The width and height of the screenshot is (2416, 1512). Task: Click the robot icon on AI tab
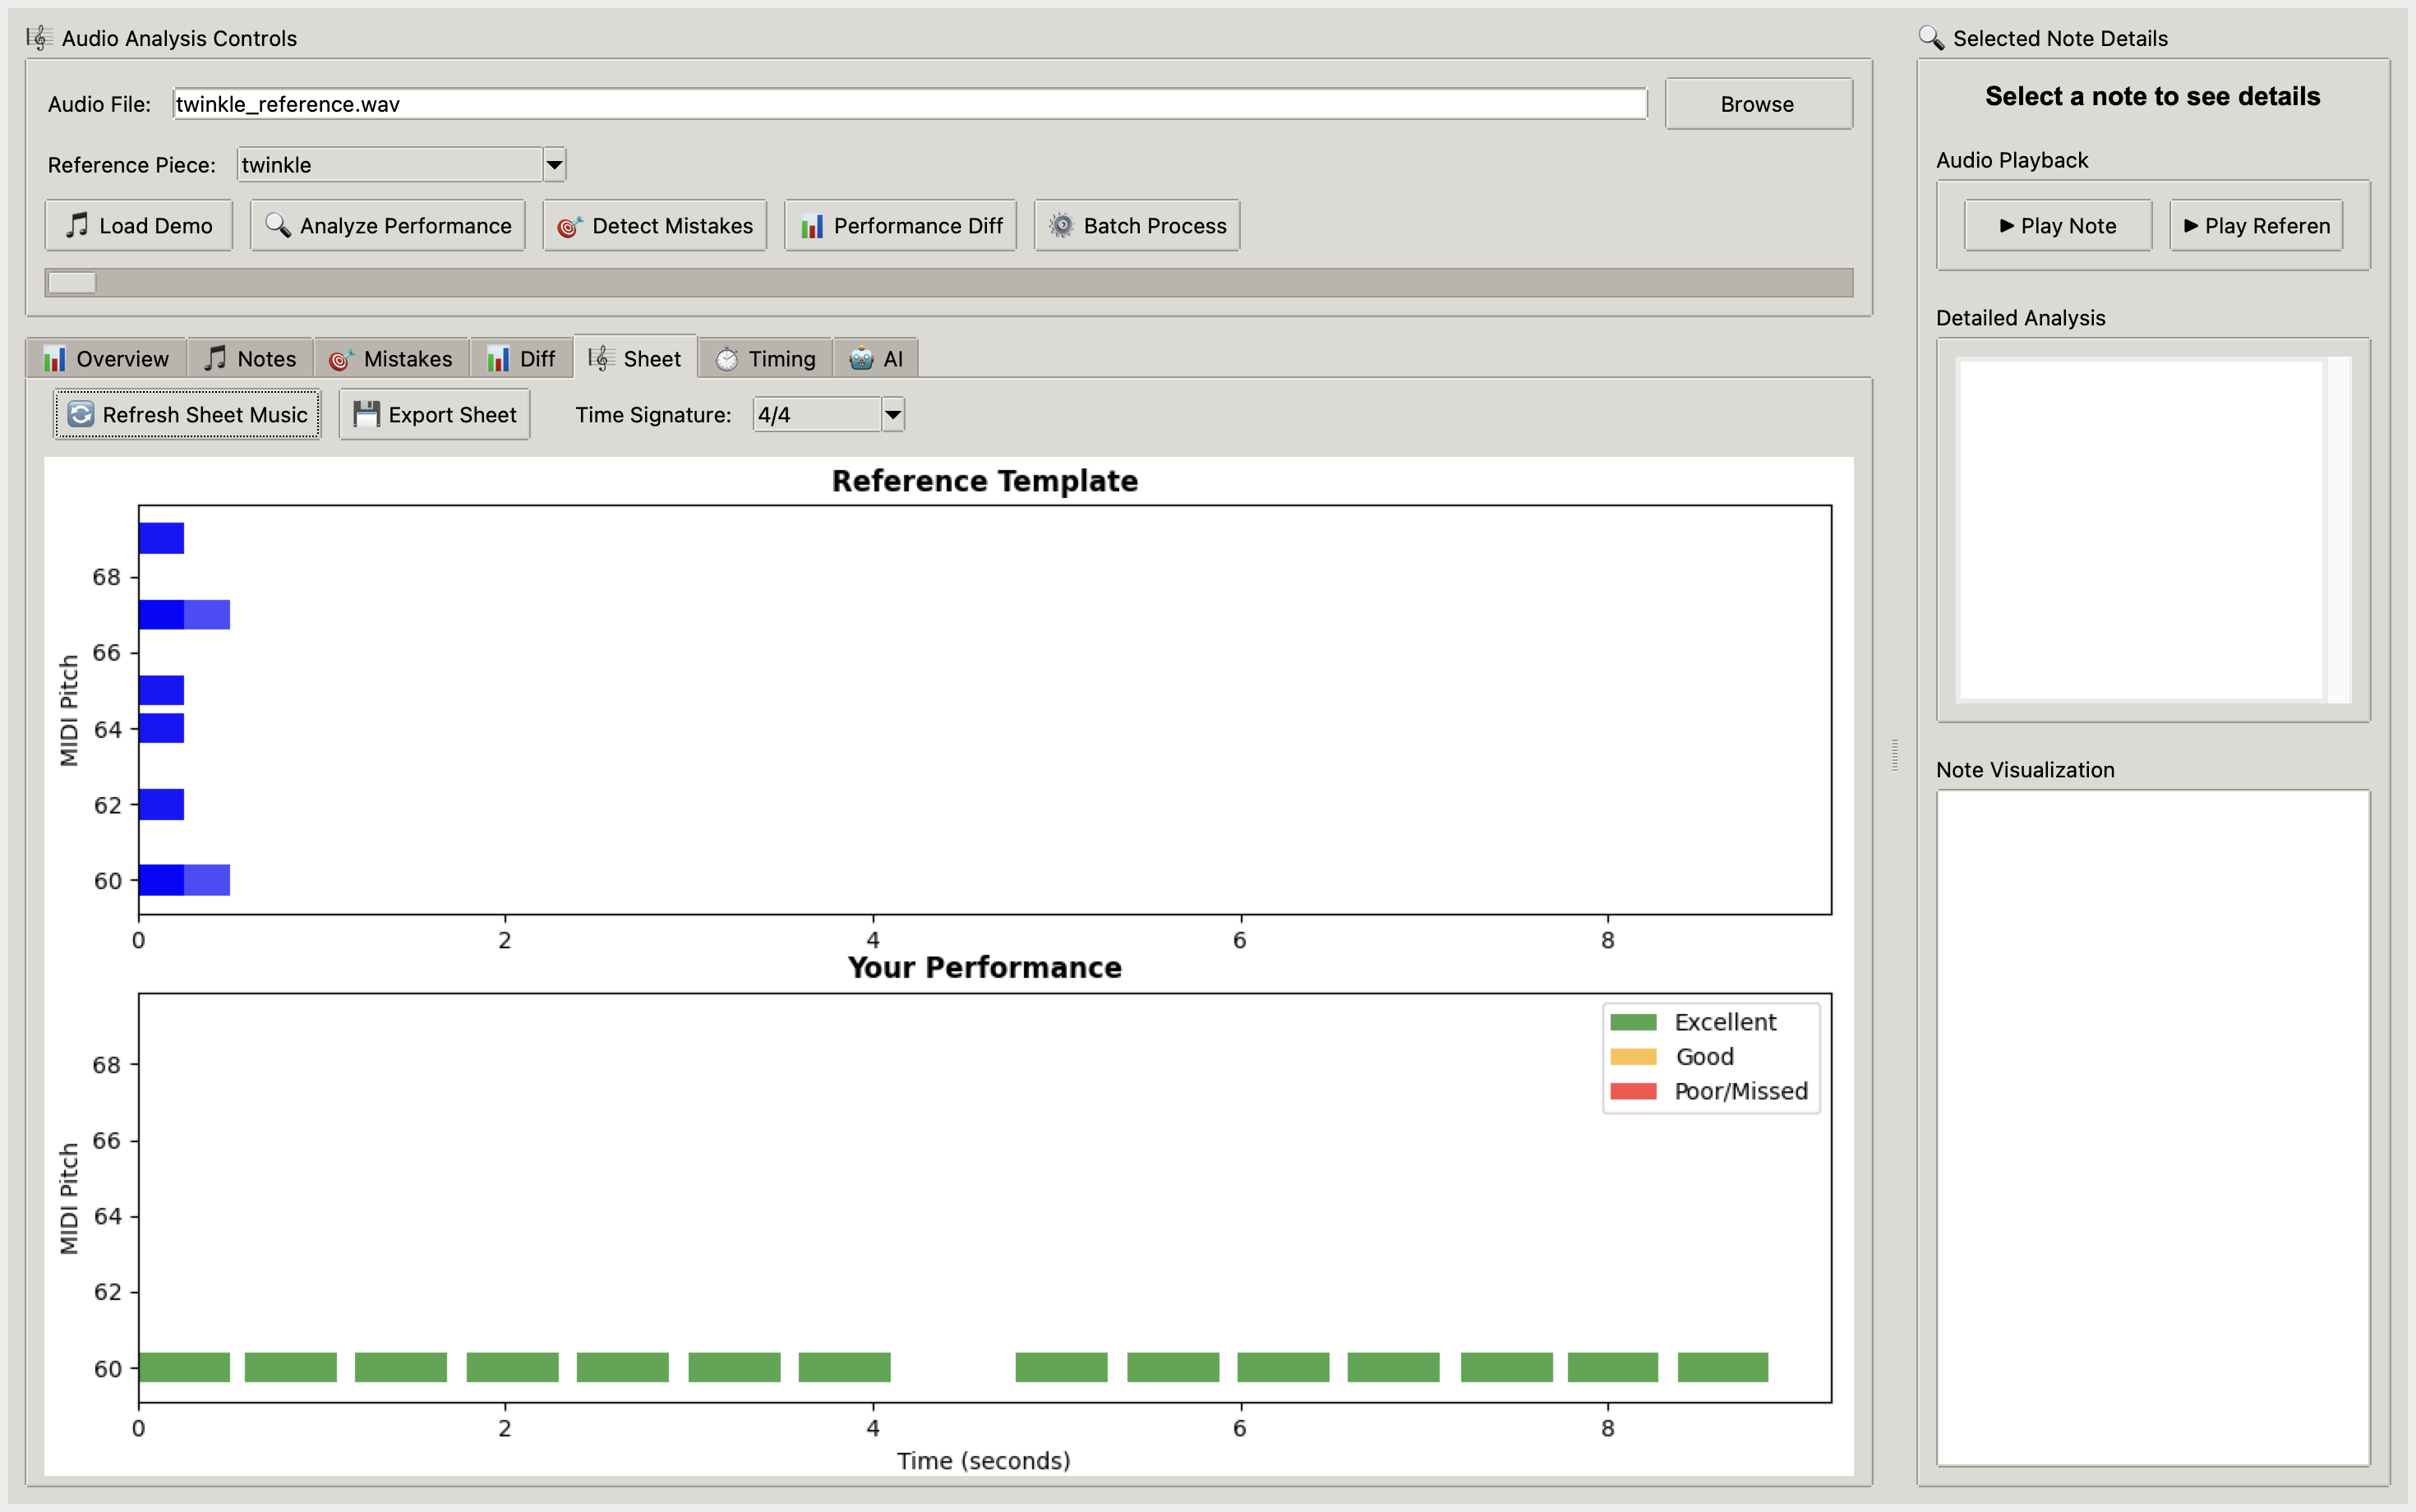click(x=860, y=359)
